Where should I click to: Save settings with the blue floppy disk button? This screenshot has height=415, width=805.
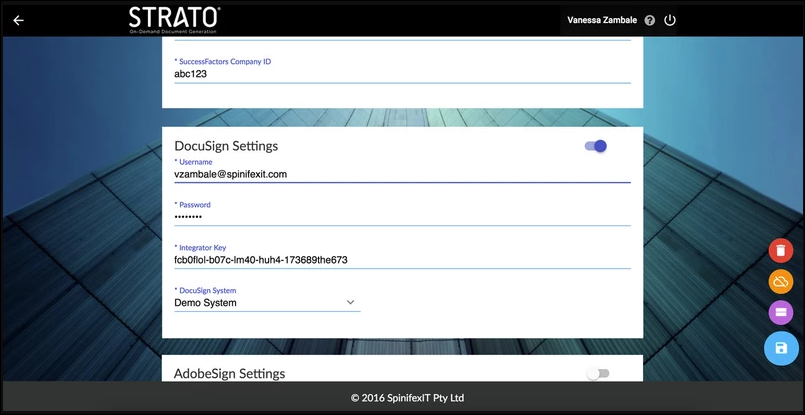[x=781, y=348]
